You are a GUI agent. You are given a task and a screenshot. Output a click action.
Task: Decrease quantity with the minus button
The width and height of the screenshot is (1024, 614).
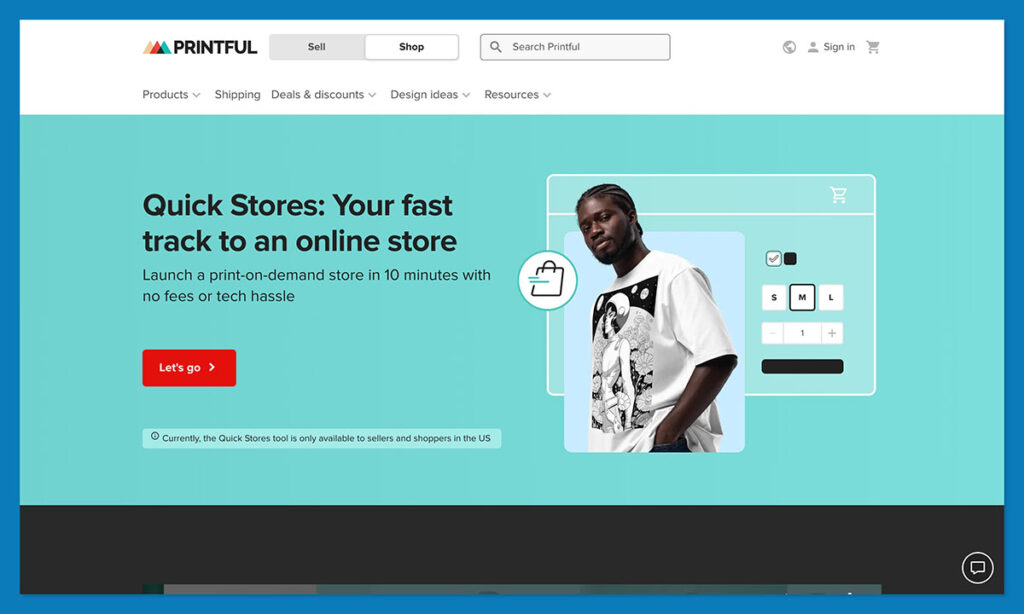[773, 333]
